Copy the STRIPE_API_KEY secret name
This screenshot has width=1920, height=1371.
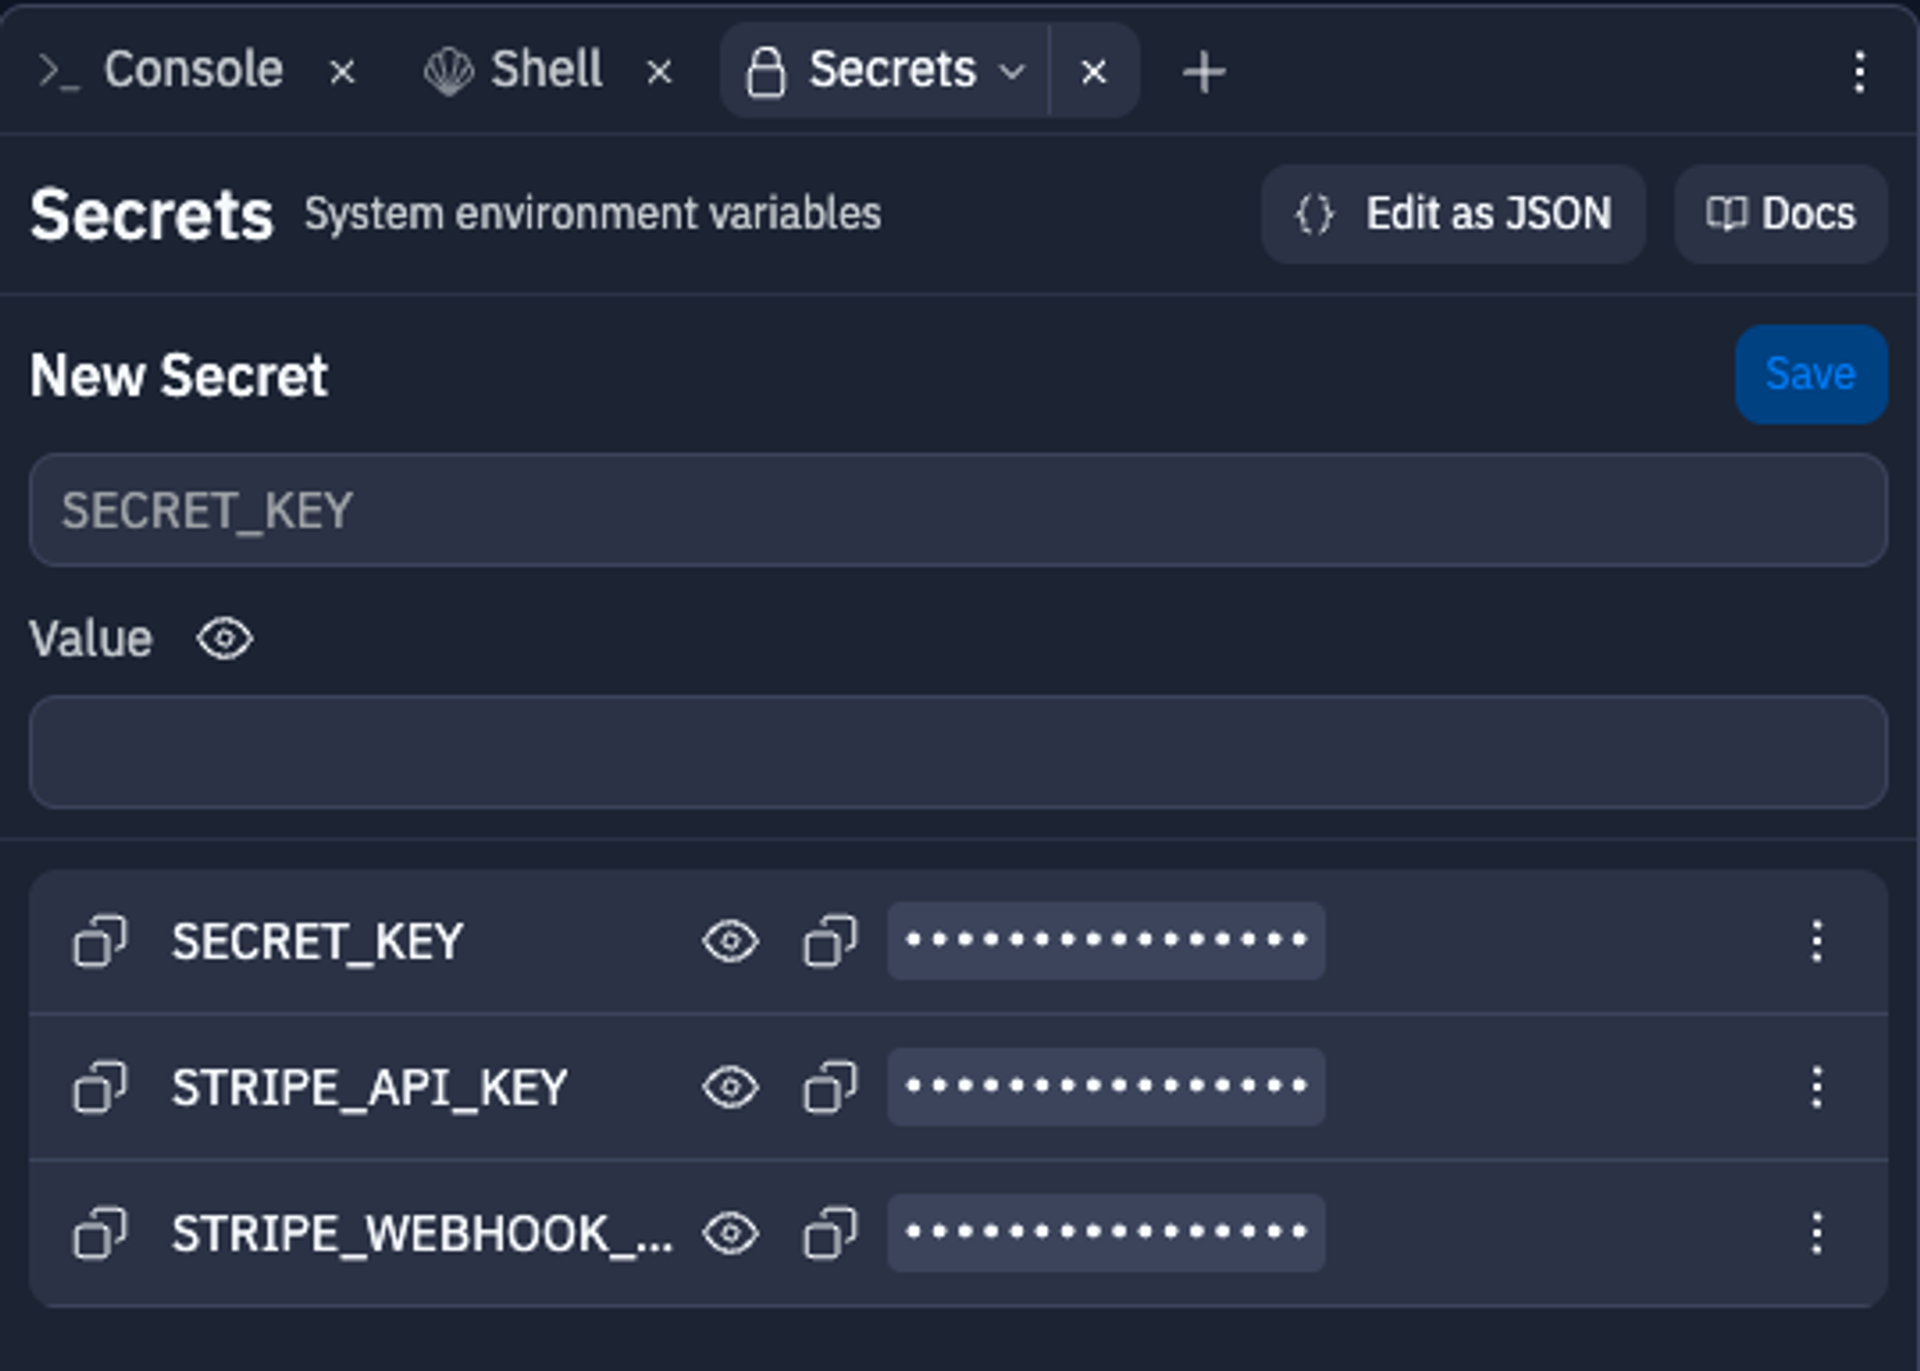pyautogui.click(x=99, y=1087)
